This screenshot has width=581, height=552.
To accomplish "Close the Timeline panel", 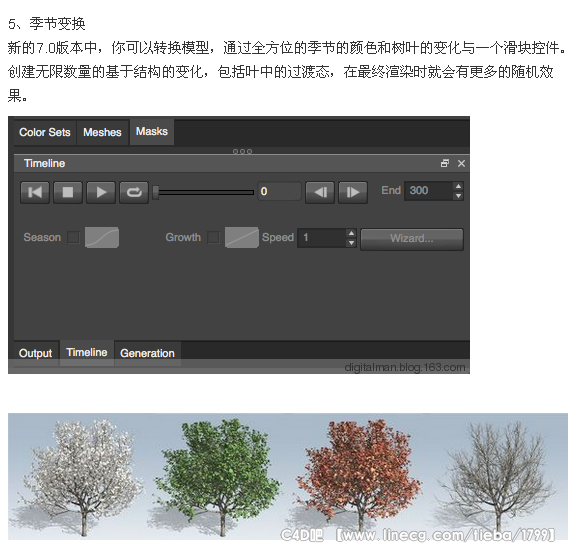I will click(x=461, y=163).
